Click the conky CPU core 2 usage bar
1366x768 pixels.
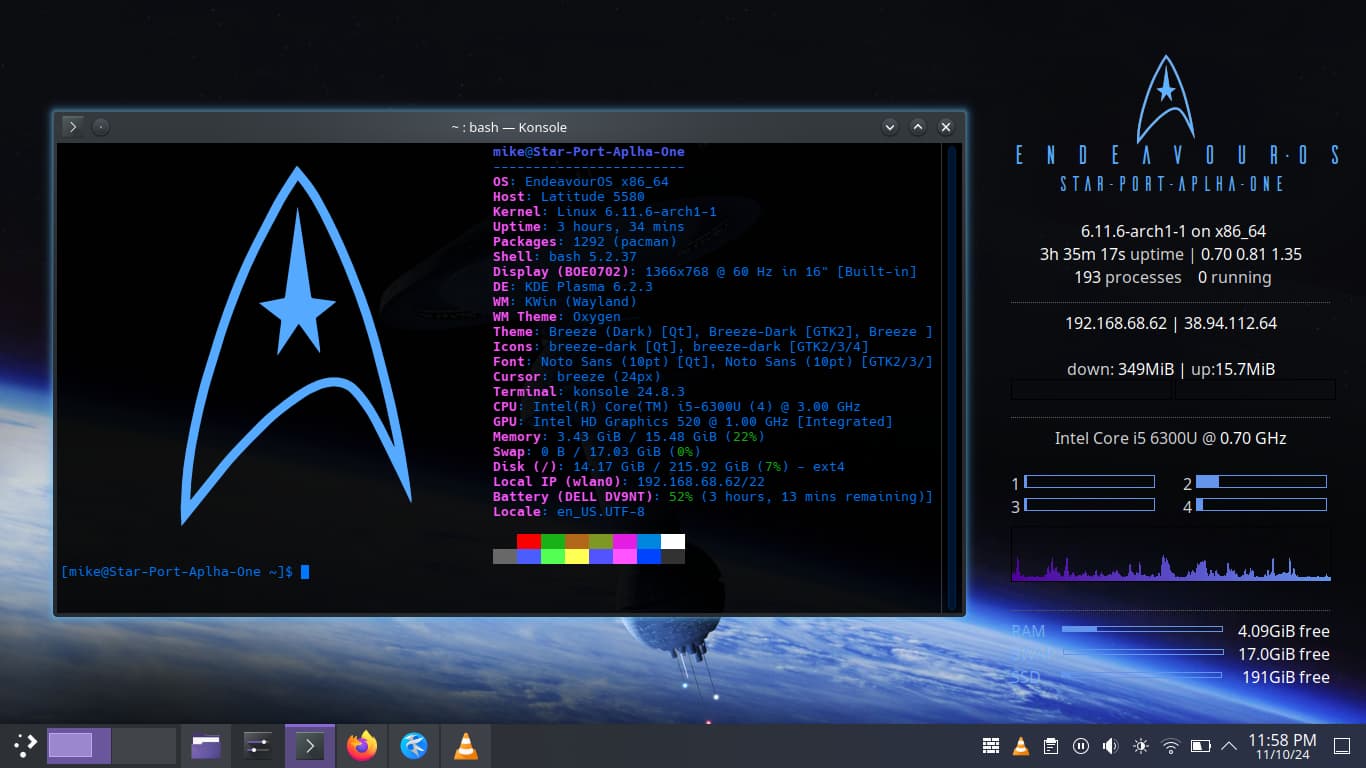(1261, 482)
